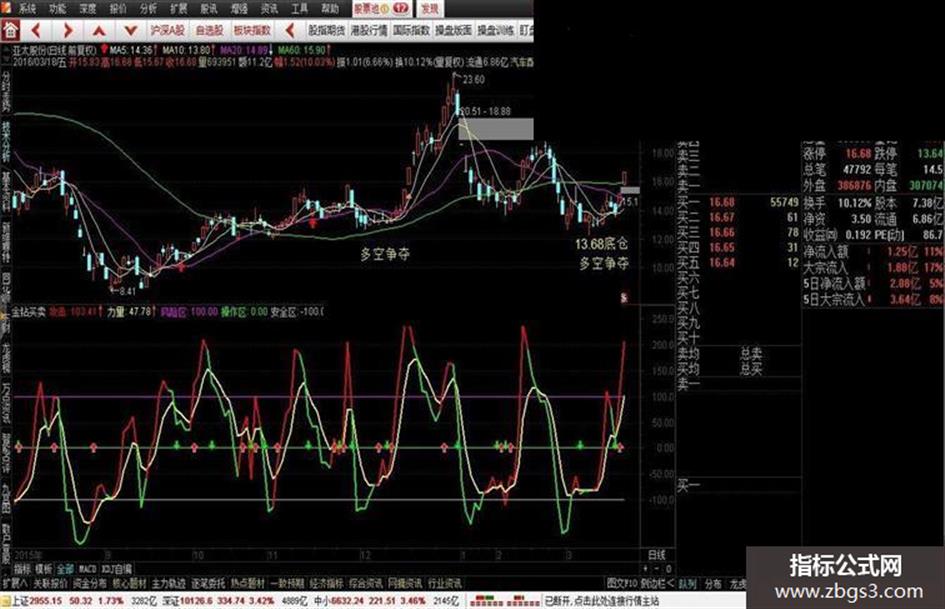Click the 已断开, 点击此处连接行情主站 link

point(601,601)
